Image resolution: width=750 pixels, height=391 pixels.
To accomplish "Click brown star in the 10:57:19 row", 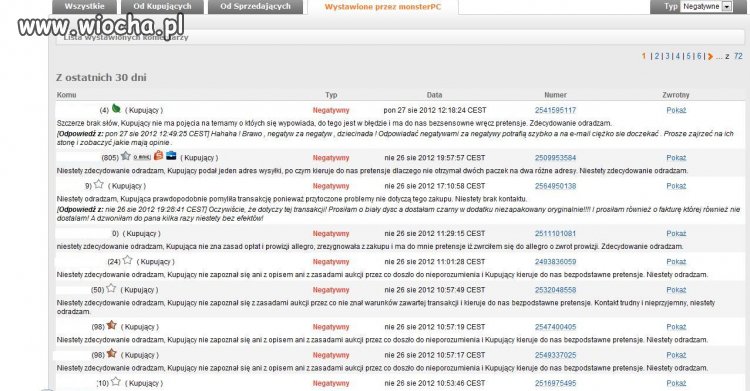I will tap(111, 325).
